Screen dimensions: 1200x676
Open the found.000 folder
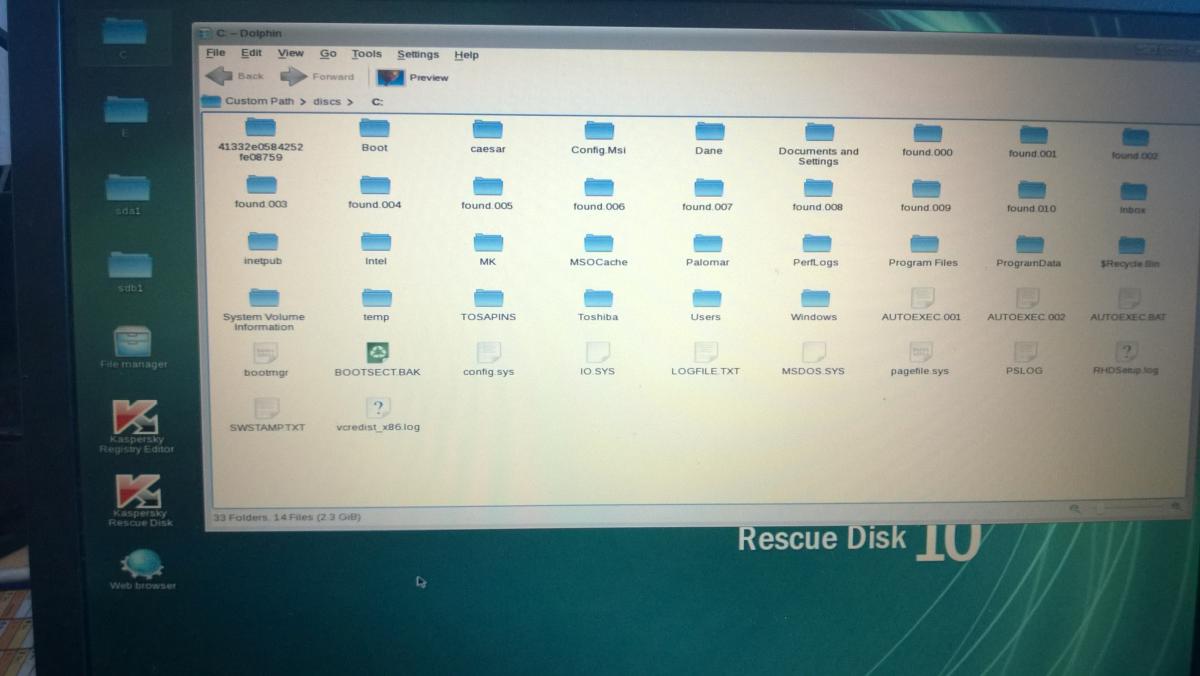tap(927, 141)
